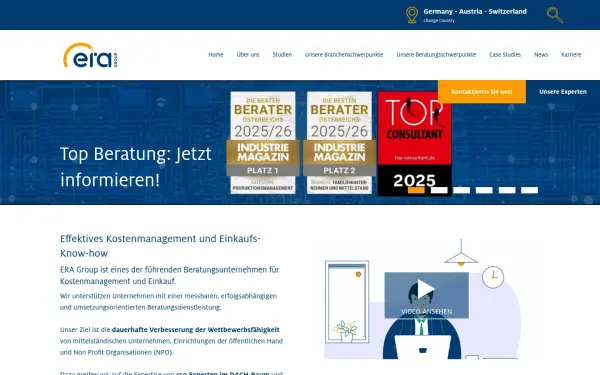Select the first orange slider indicator
This screenshot has height=375, width=600.
(x=416, y=190)
